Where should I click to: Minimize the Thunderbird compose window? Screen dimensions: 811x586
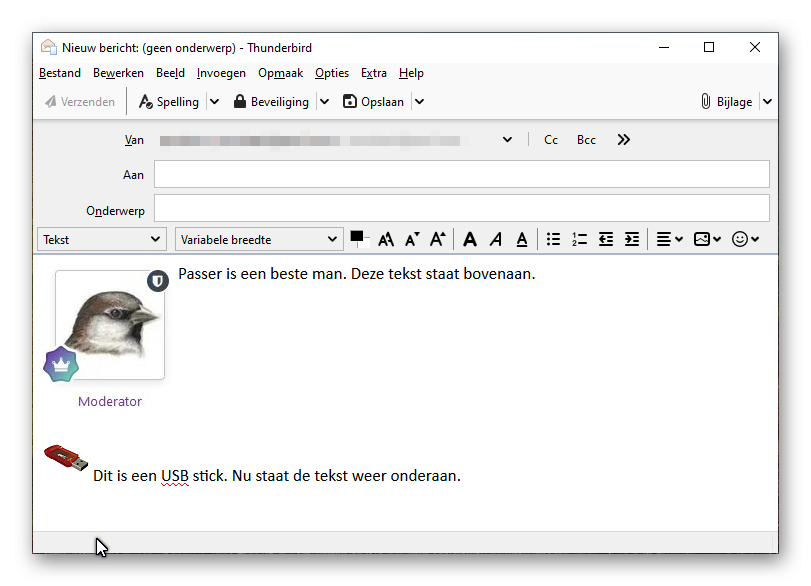click(x=664, y=48)
